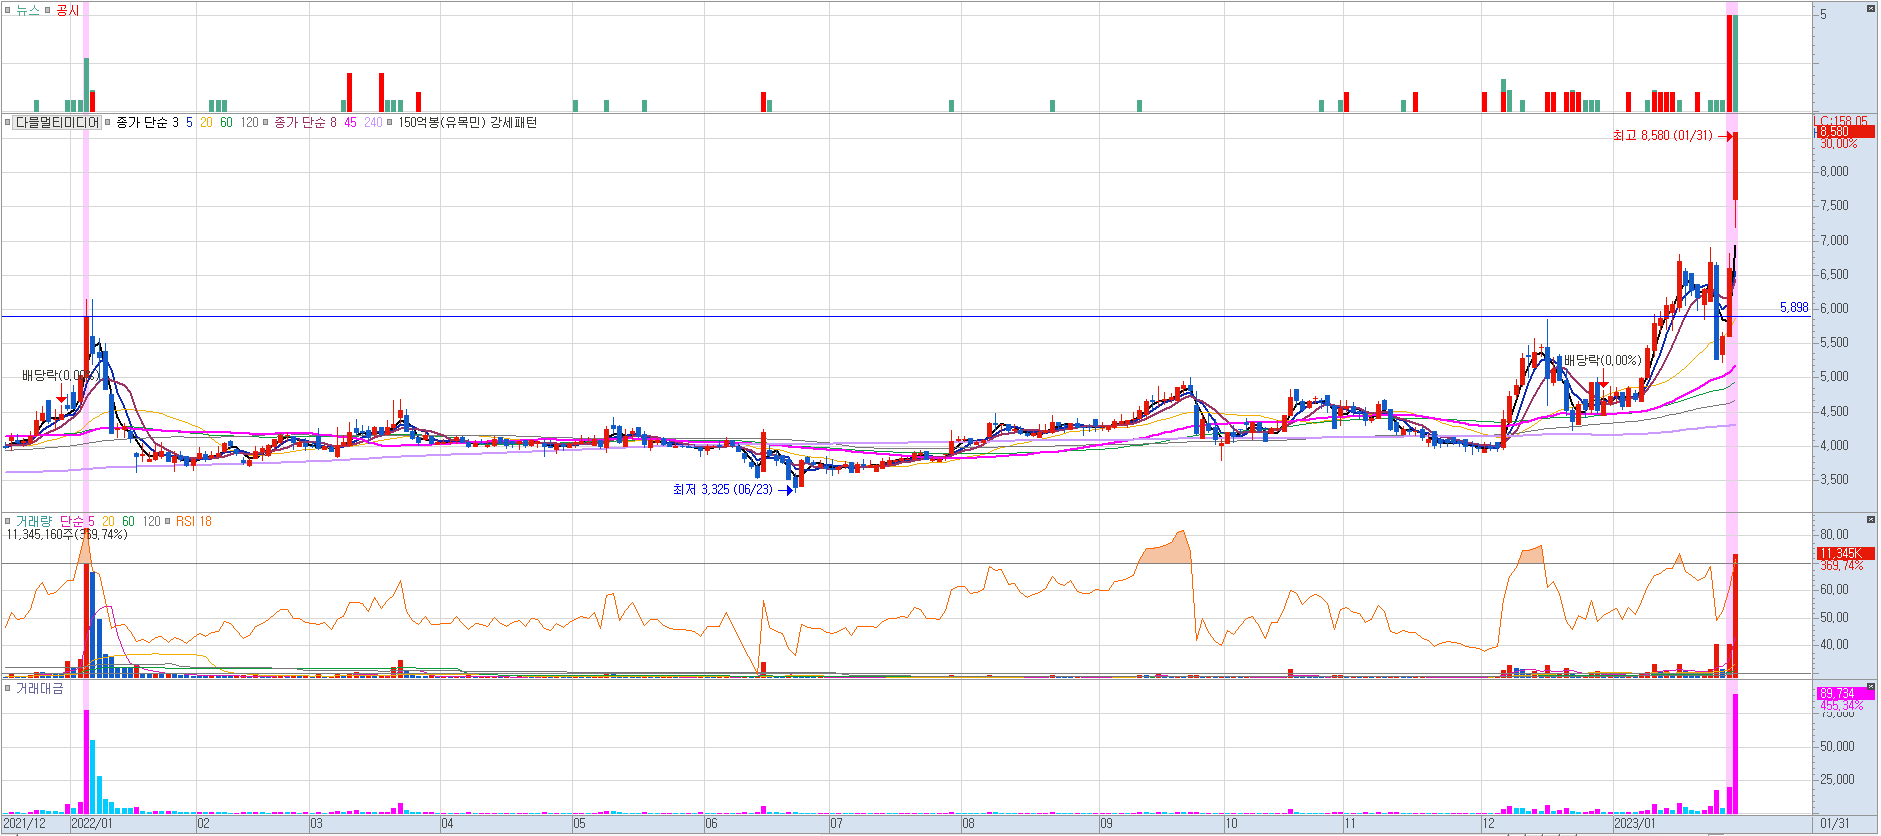Click the square handle before the 거래량 legend

[8, 521]
